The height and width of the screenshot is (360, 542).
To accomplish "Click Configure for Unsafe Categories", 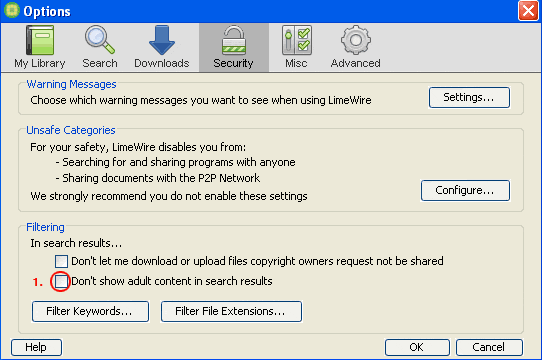I will pyautogui.click(x=465, y=190).
